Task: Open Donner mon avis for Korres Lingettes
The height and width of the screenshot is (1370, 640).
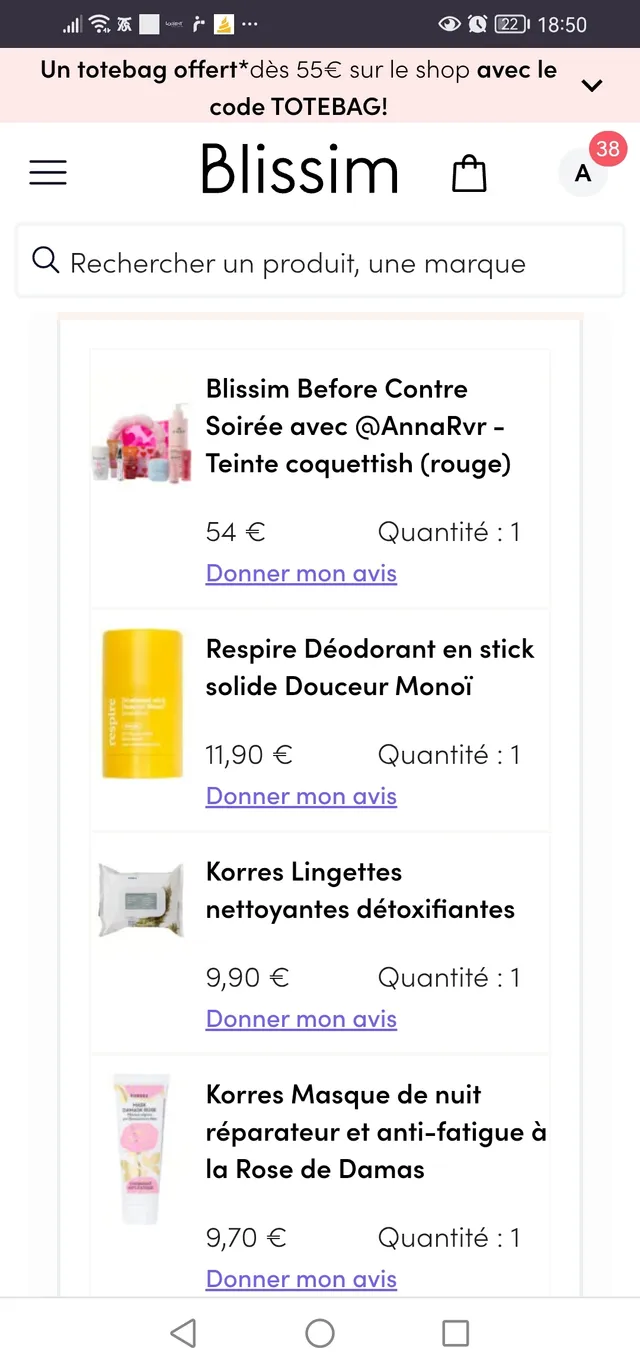Action: (301, 1018)
